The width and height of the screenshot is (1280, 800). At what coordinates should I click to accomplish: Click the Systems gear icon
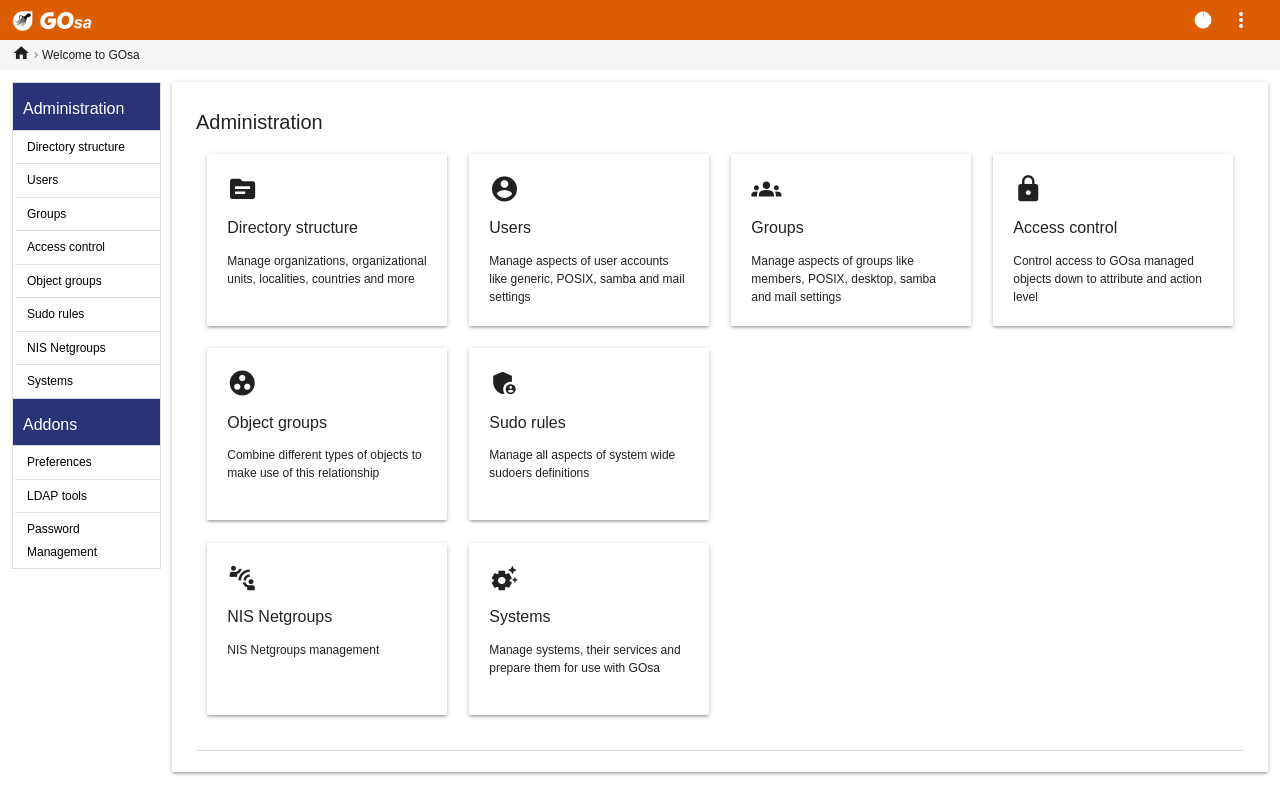pos(504,578)
